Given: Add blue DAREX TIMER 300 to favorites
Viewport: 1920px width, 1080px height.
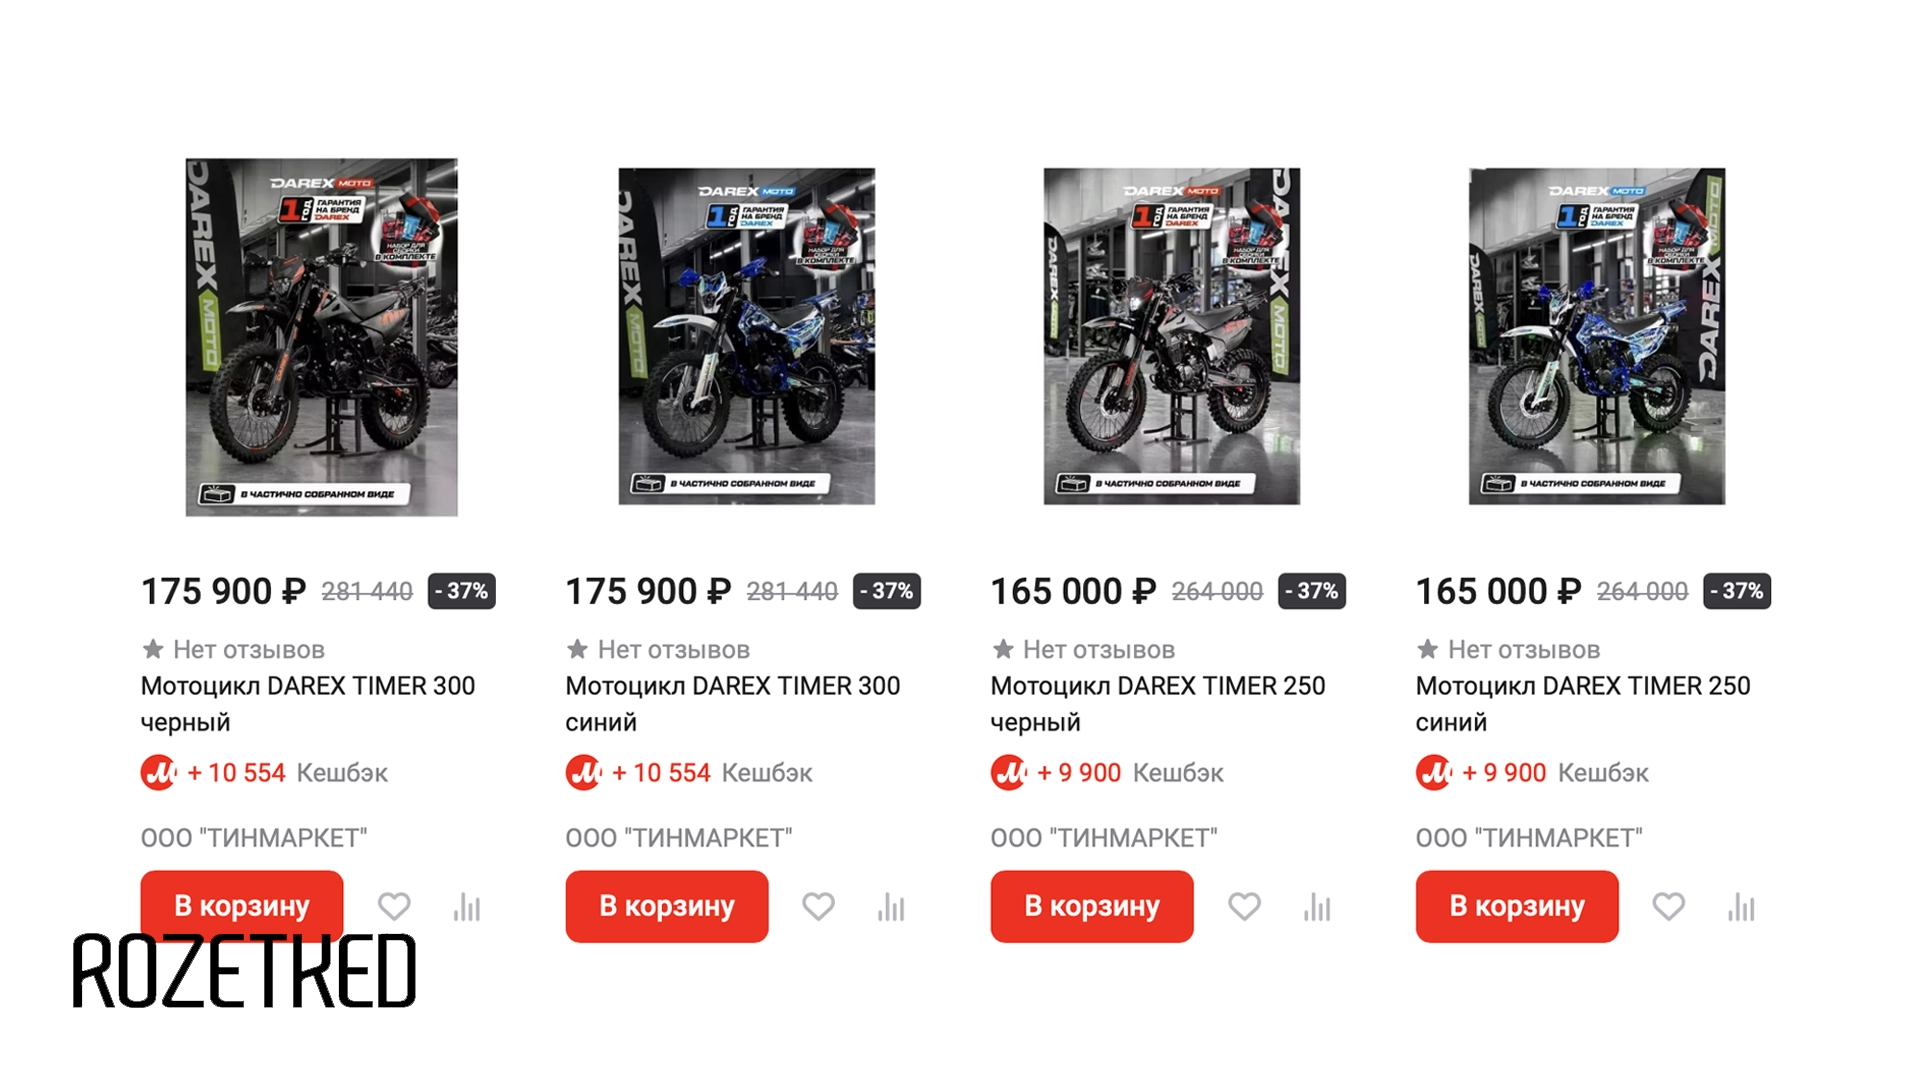Looking at the screenshot, I should [x=818, y=906].
